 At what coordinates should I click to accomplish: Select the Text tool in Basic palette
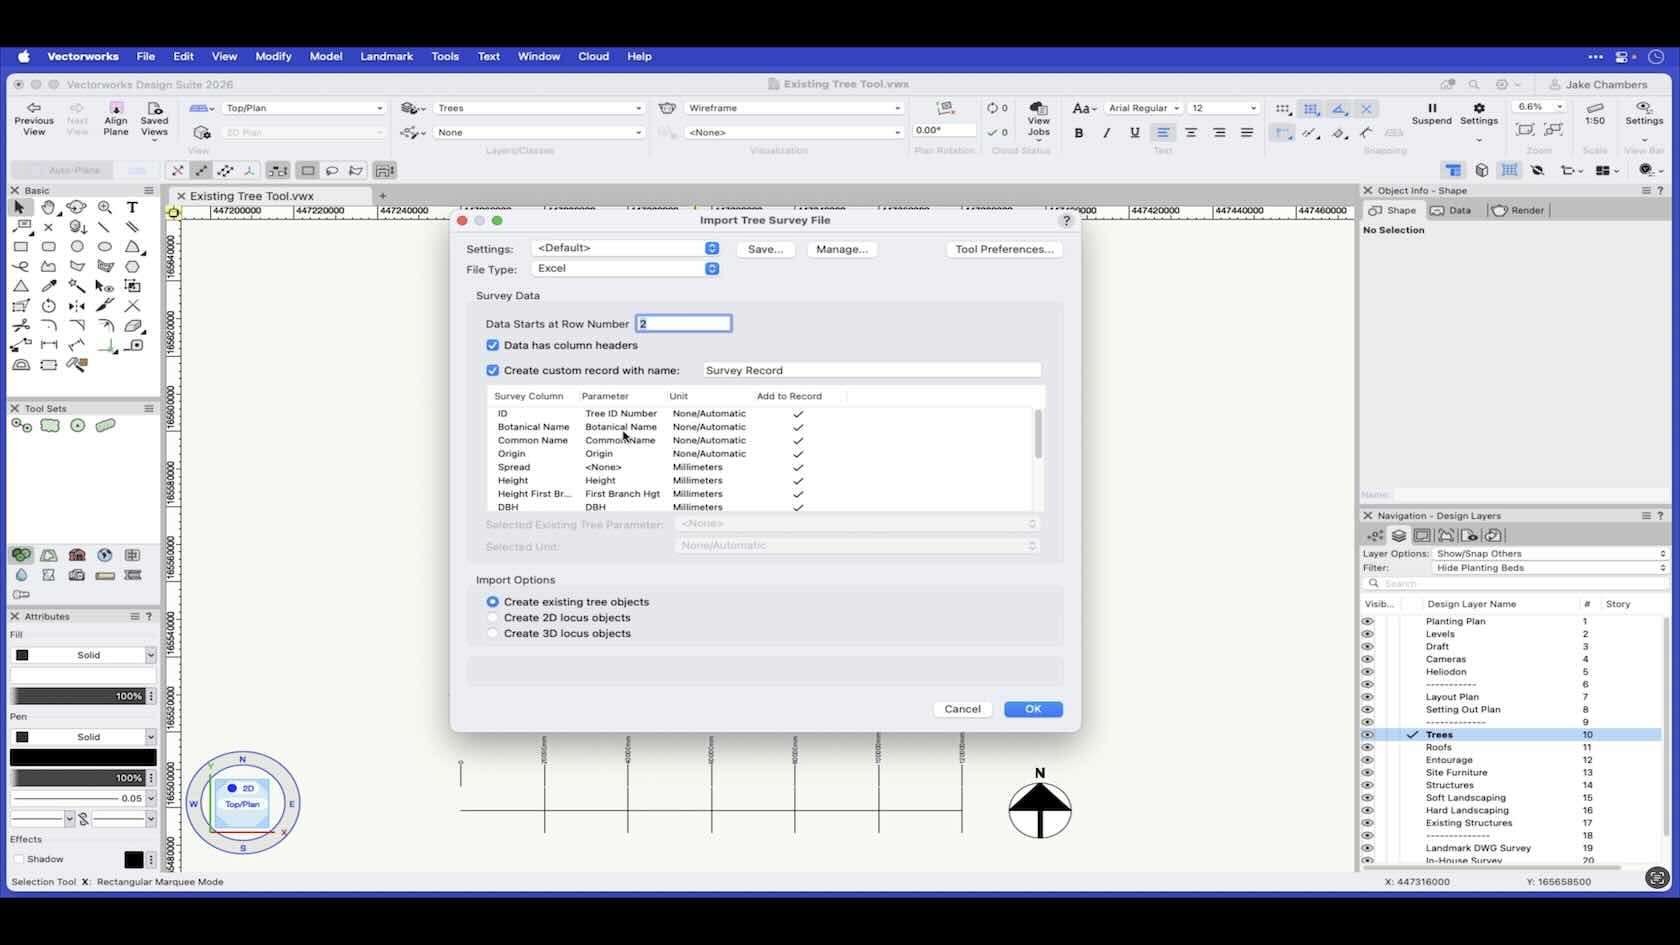tap(132, 207)
